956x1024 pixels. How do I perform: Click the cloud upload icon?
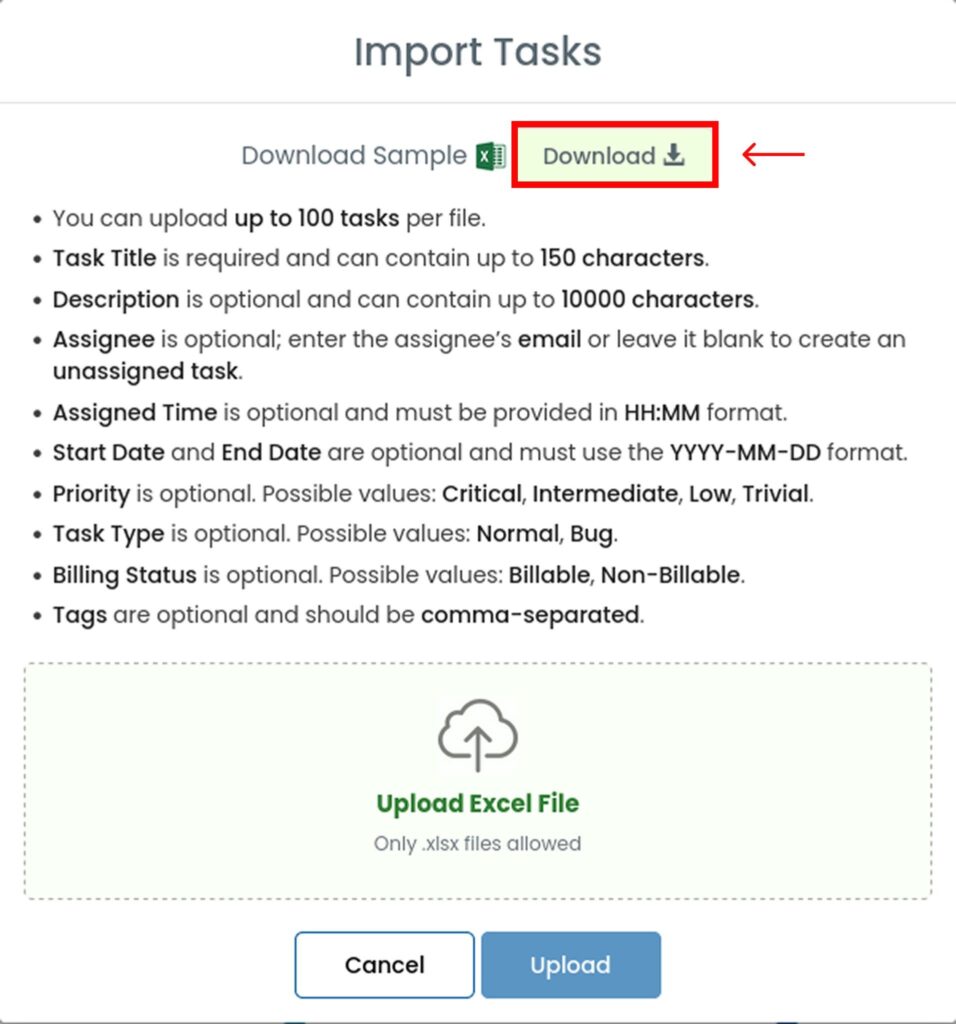(477, 735)
